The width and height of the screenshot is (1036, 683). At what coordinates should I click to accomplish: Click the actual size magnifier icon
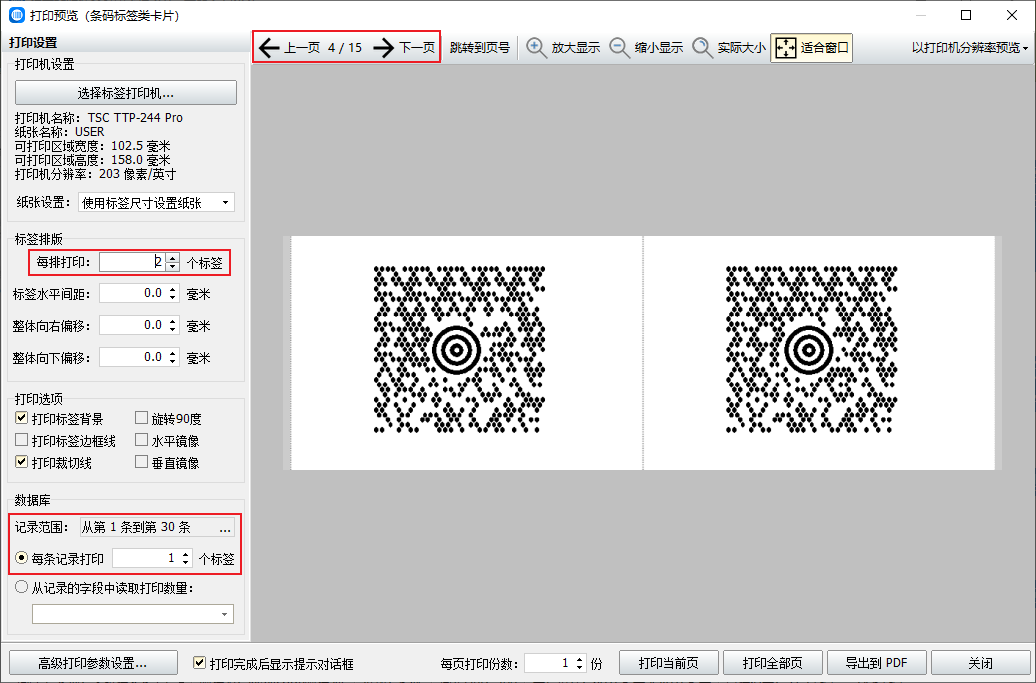702,48
